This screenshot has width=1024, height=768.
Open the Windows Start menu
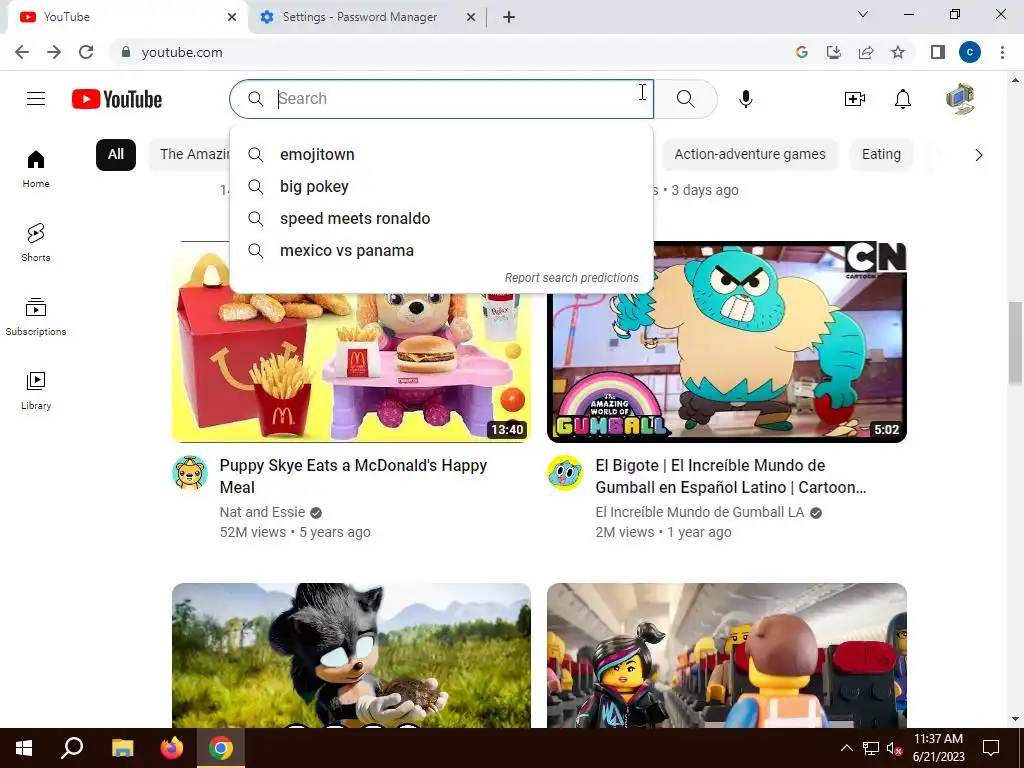[24, 748]
